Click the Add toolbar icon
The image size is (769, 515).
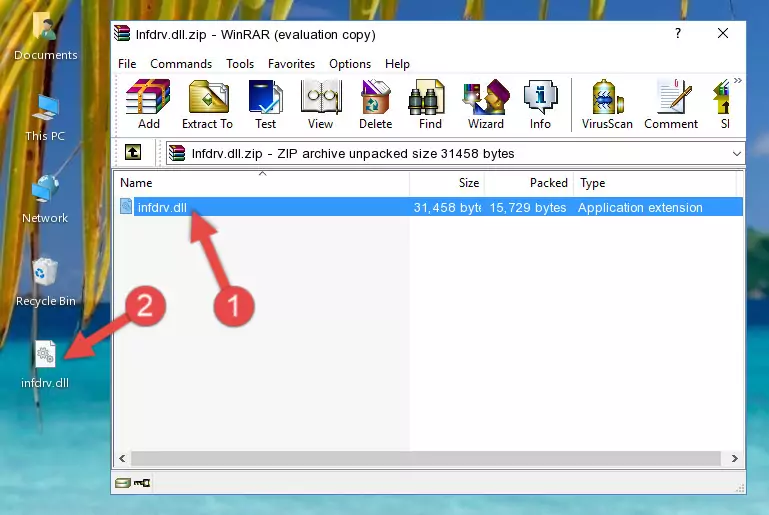pyautogui.click(x=148, y=104)
